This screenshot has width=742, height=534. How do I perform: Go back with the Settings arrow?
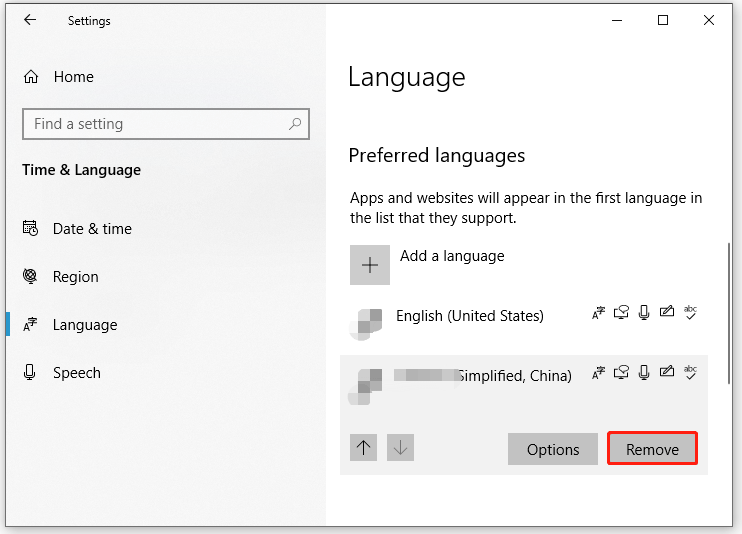tap(30, 20)
